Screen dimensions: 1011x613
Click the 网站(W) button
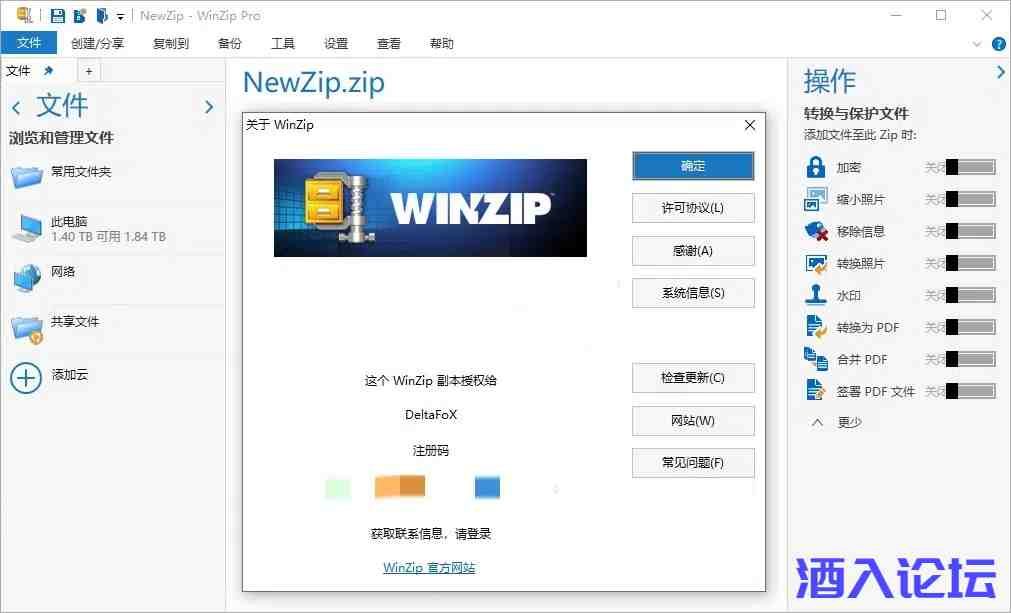(x=693, y=421)
